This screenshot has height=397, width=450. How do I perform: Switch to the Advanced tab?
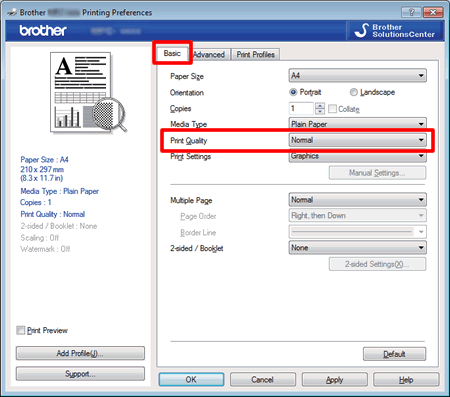pos(209,54)
